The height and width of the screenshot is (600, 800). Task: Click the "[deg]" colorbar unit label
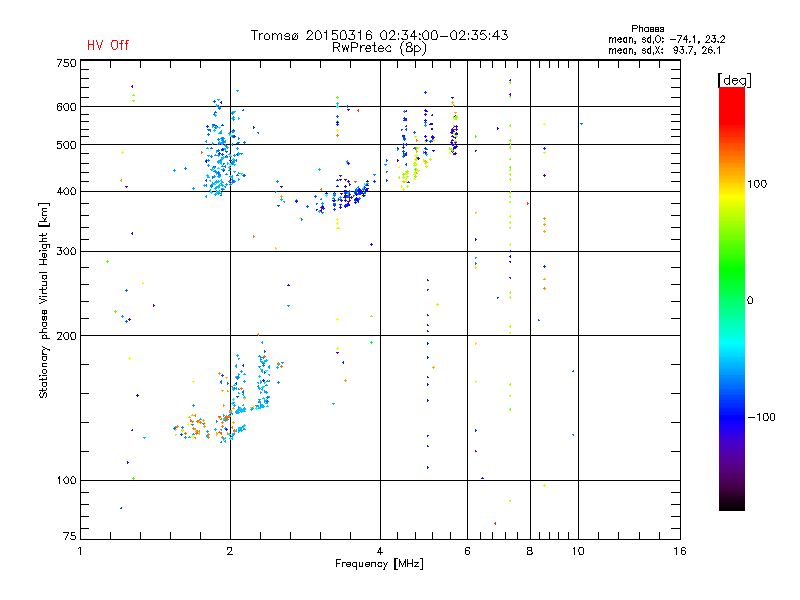click(x=734, y=80)
